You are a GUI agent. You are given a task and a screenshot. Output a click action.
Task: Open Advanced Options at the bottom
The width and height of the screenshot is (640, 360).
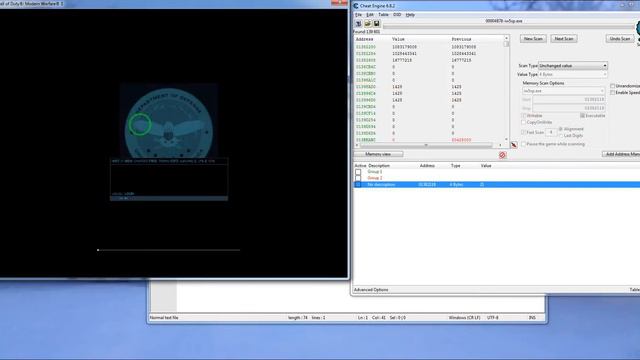(x=371, y=290)
